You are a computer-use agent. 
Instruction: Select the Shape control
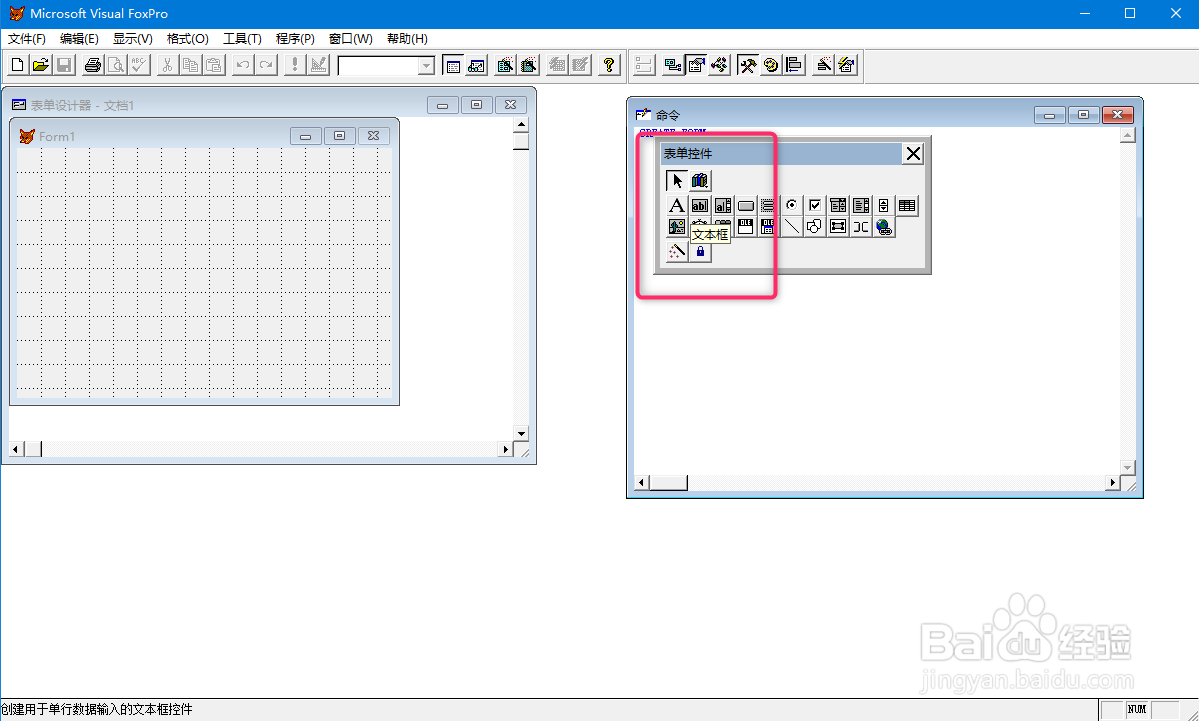[815, 227]
